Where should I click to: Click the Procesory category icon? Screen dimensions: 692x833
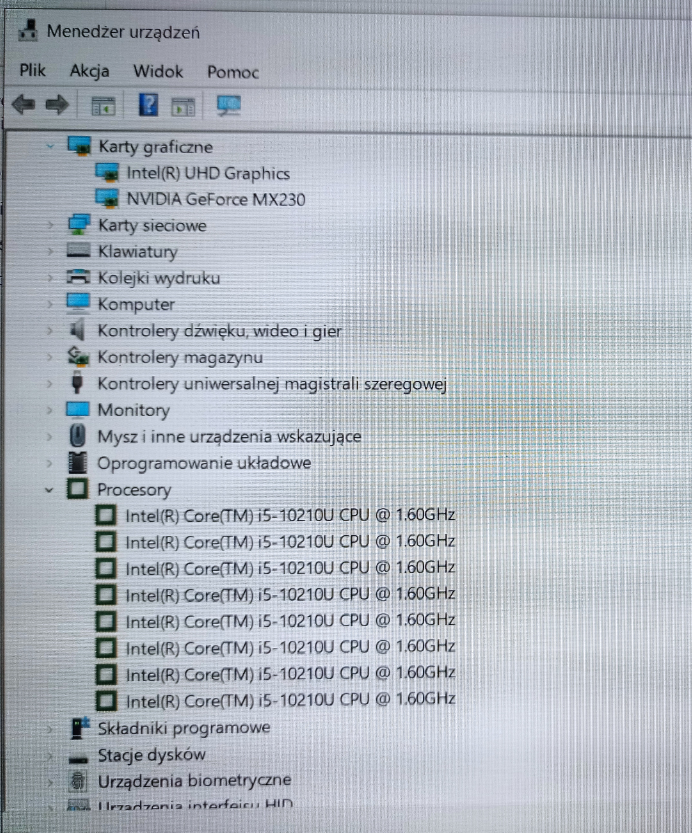(78, 489)
